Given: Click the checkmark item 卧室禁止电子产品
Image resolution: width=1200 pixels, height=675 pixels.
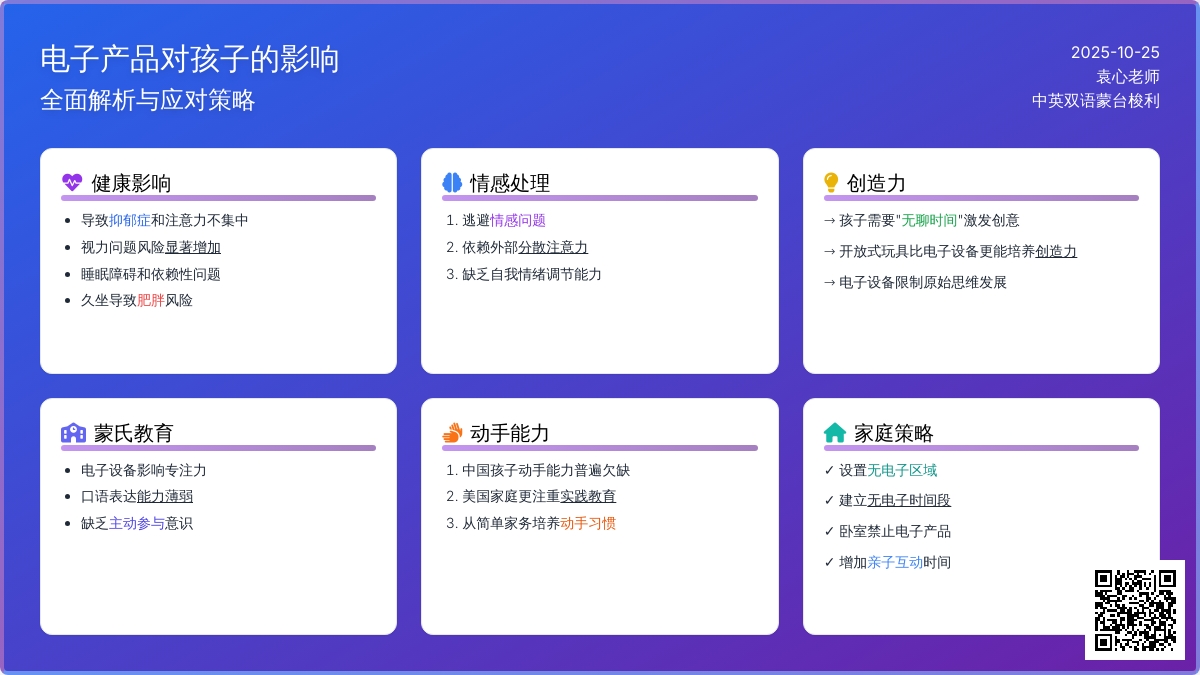Looking at the screenshot, I should (888, 531).
